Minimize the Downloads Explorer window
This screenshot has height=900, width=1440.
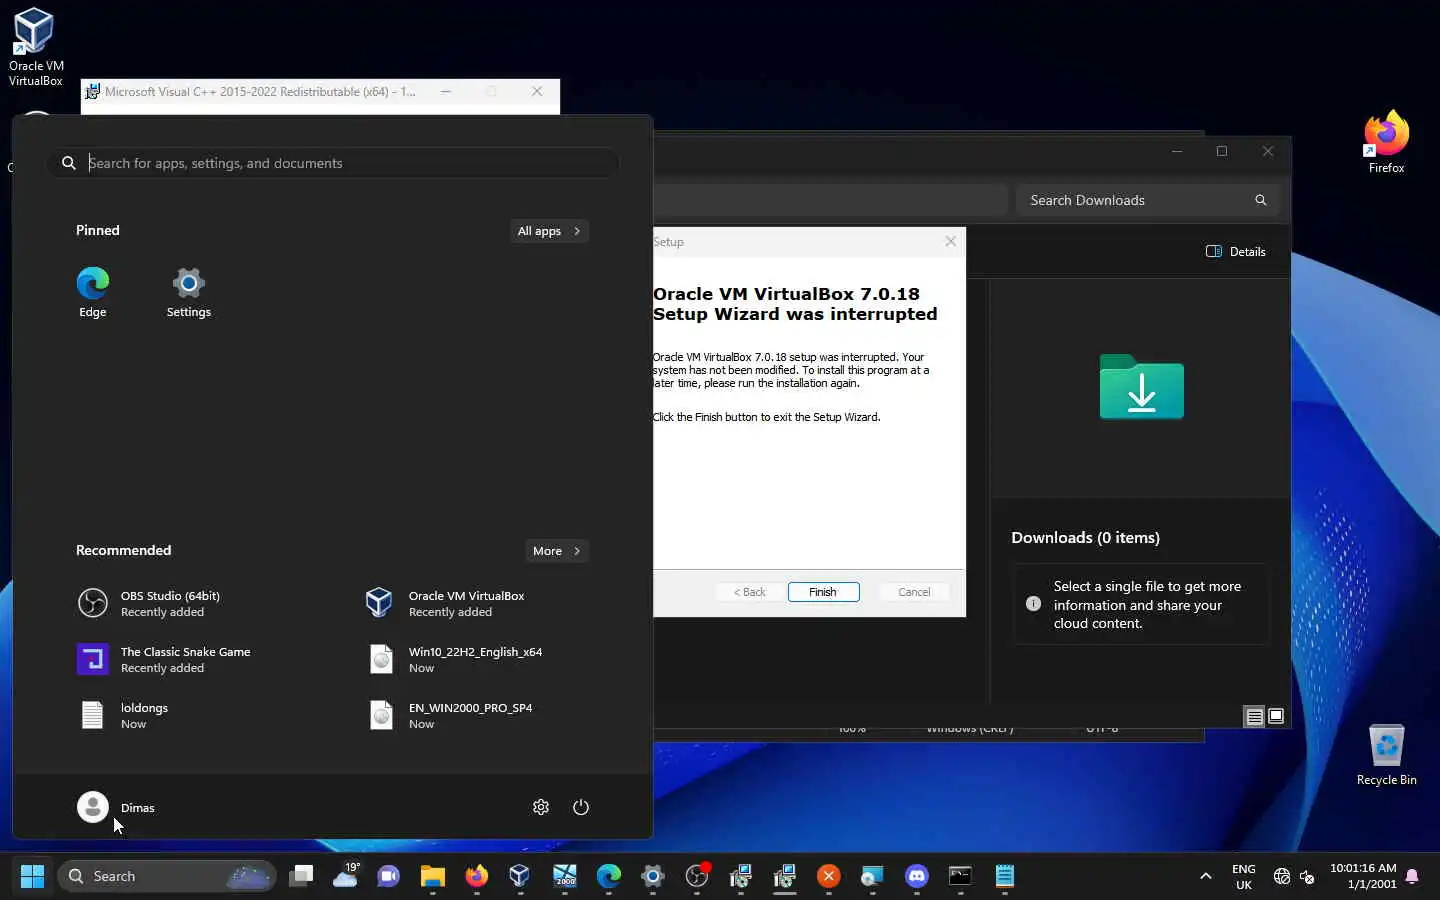click(1177, 151)
